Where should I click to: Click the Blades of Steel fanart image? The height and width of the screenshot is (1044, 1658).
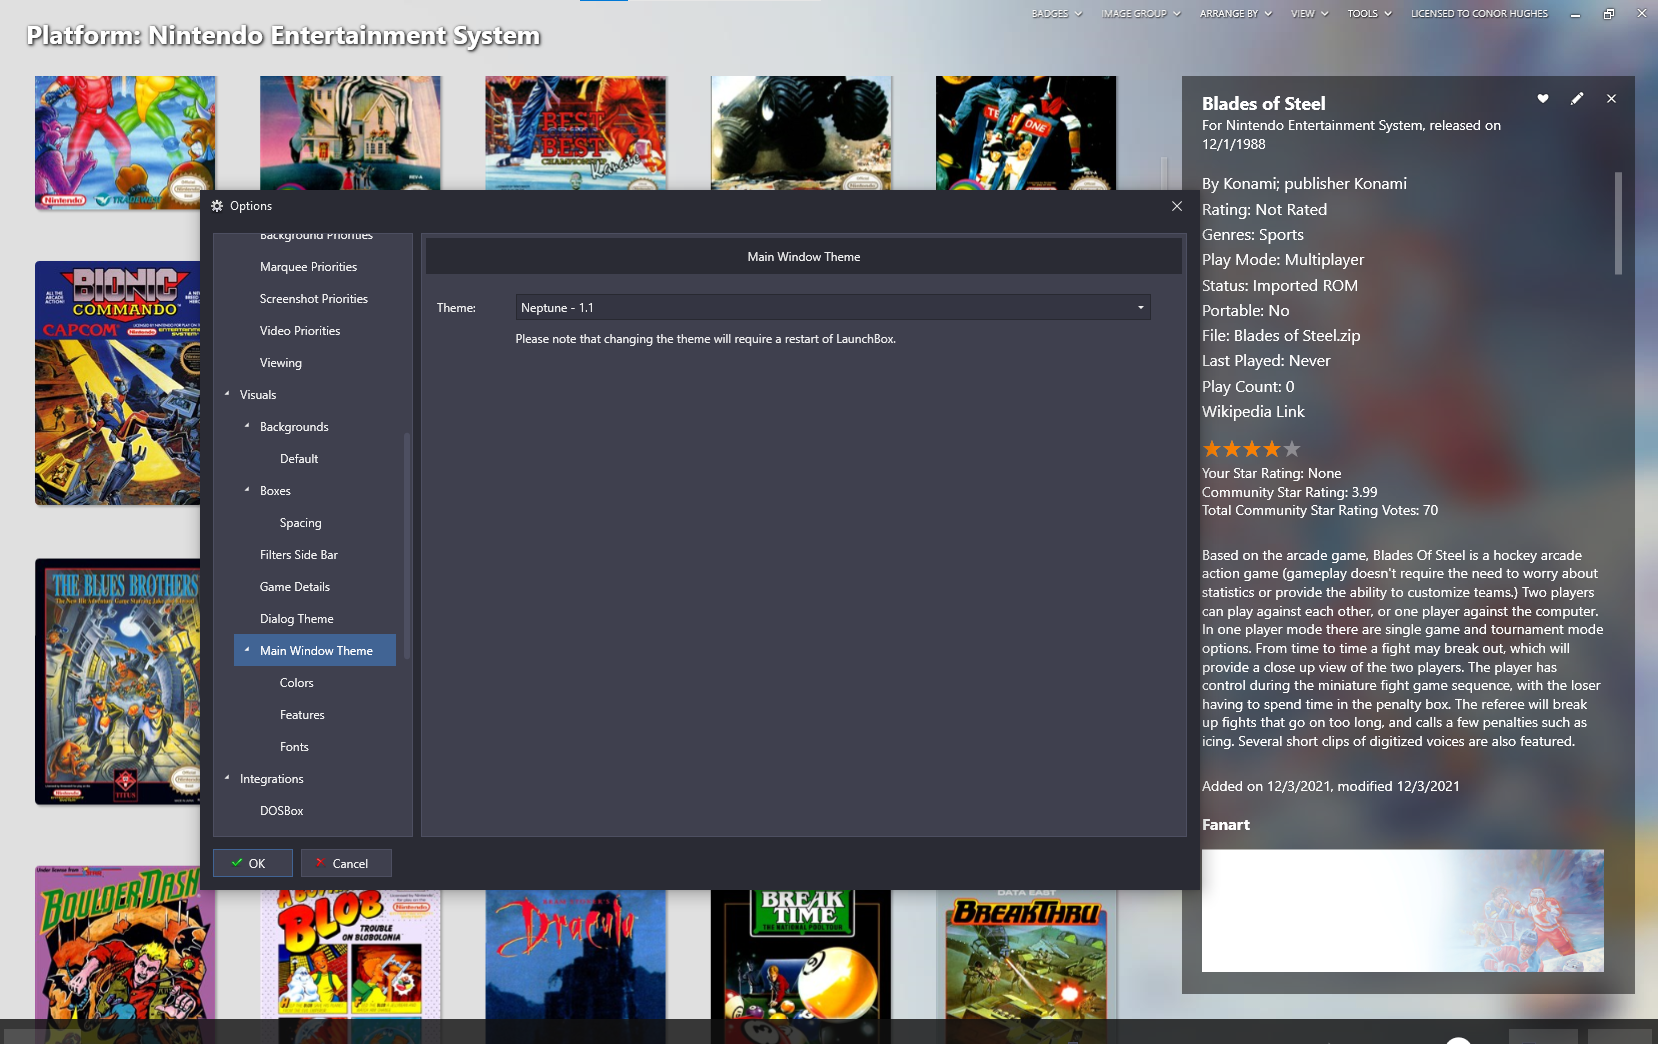coord(1403,911)
